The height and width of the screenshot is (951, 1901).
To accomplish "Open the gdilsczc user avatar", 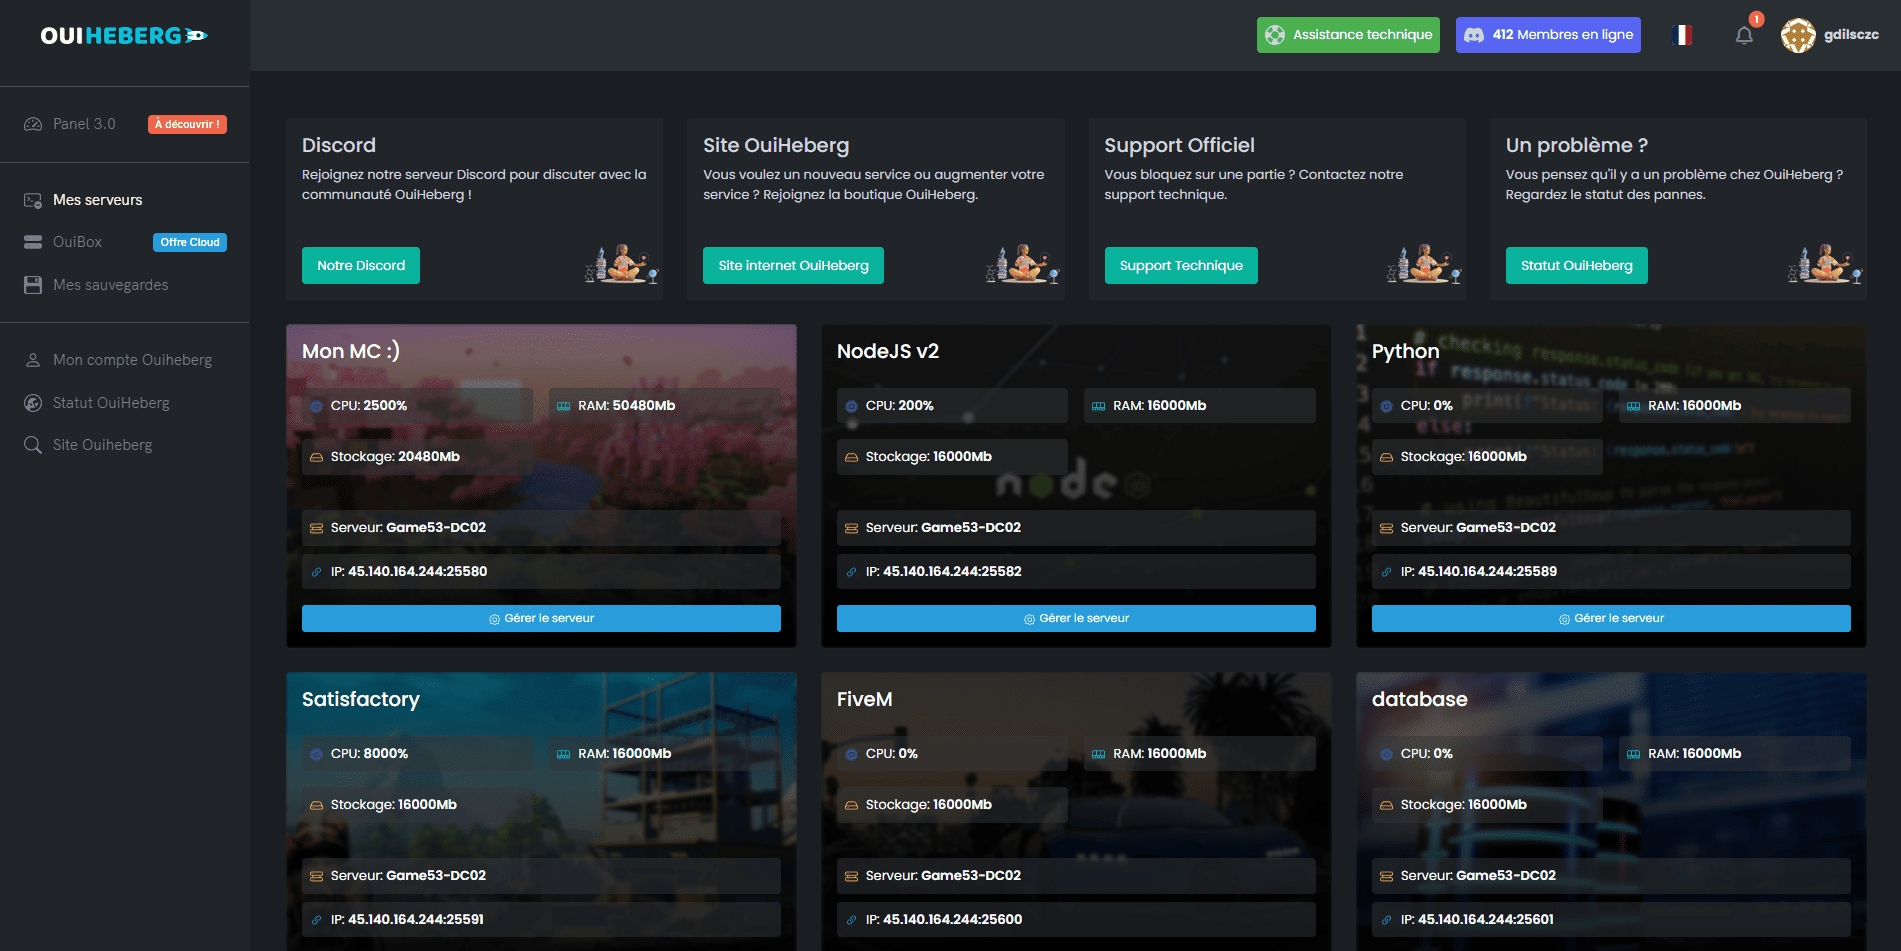I will [1798, 35].
